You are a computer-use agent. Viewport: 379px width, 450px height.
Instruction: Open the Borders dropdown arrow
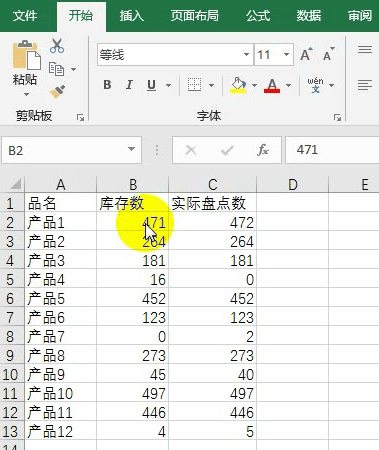point(211,85)
